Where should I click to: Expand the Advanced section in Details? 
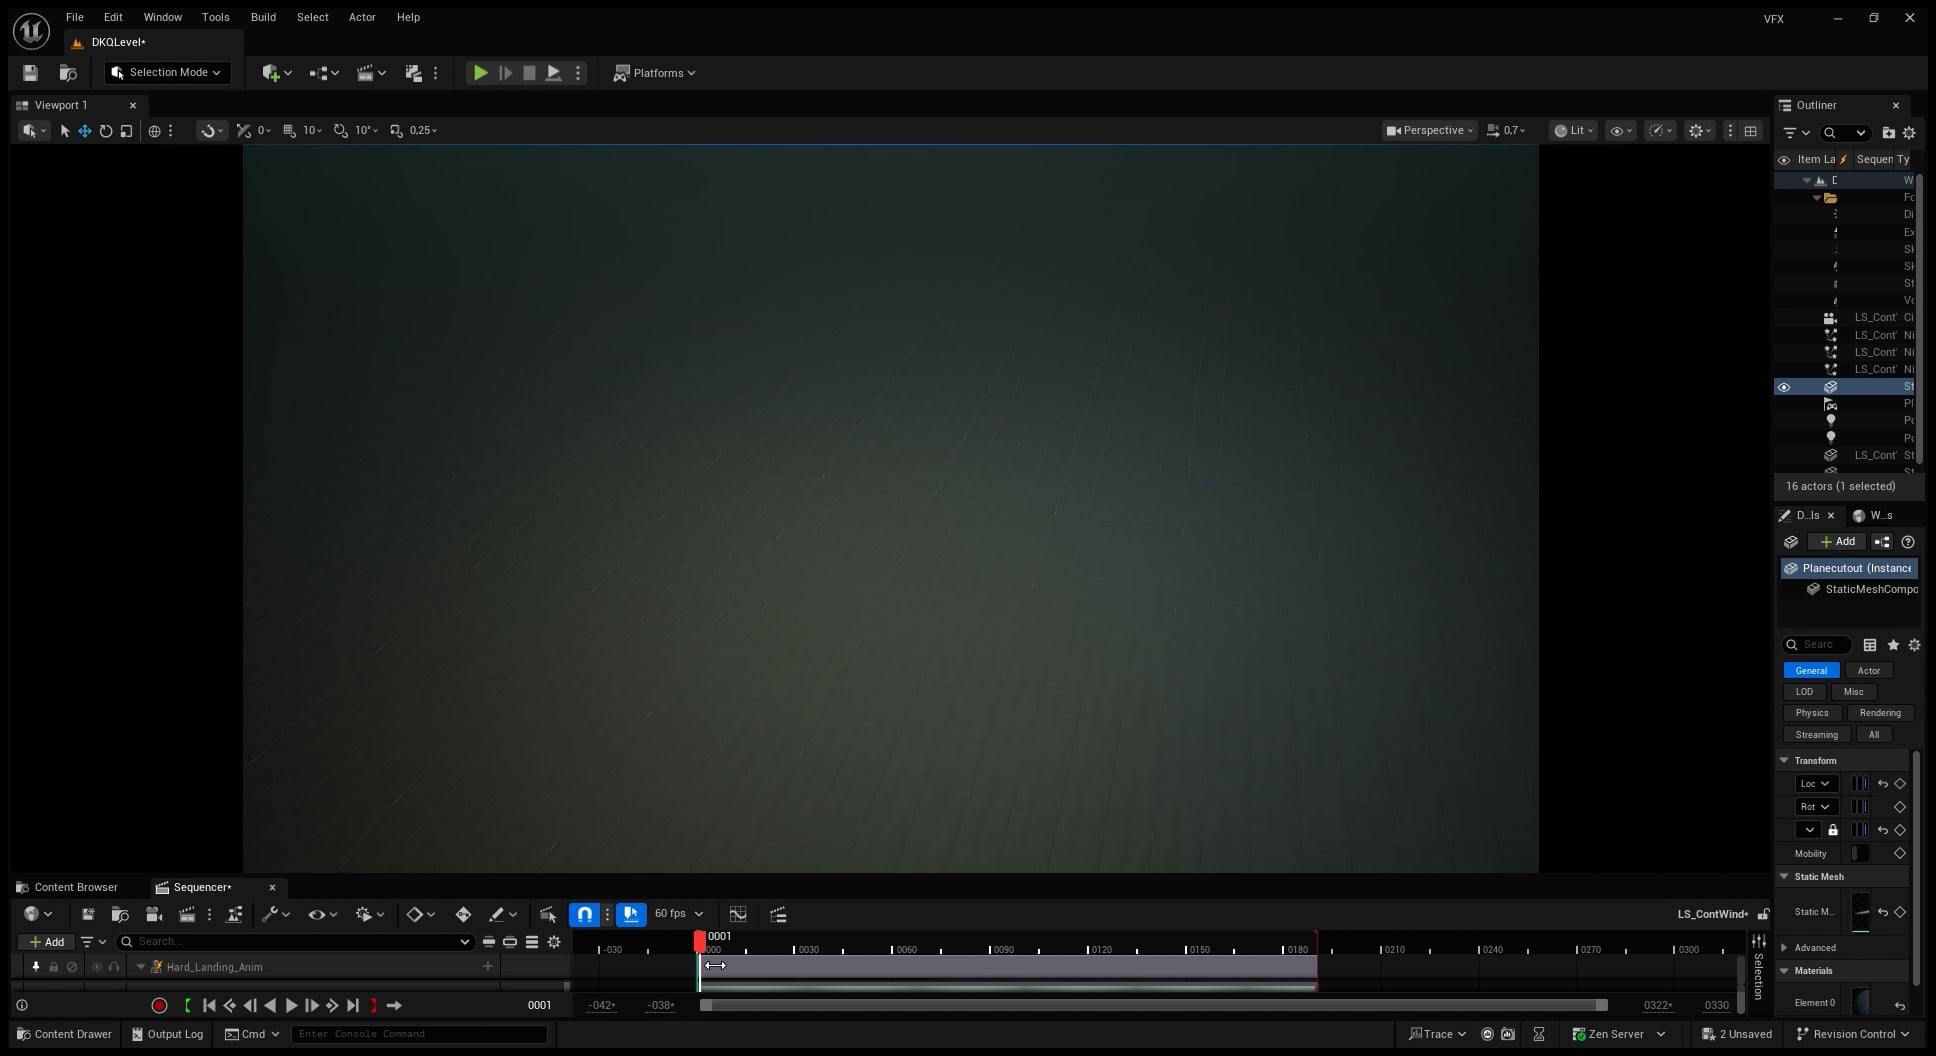click(1784, 948)
